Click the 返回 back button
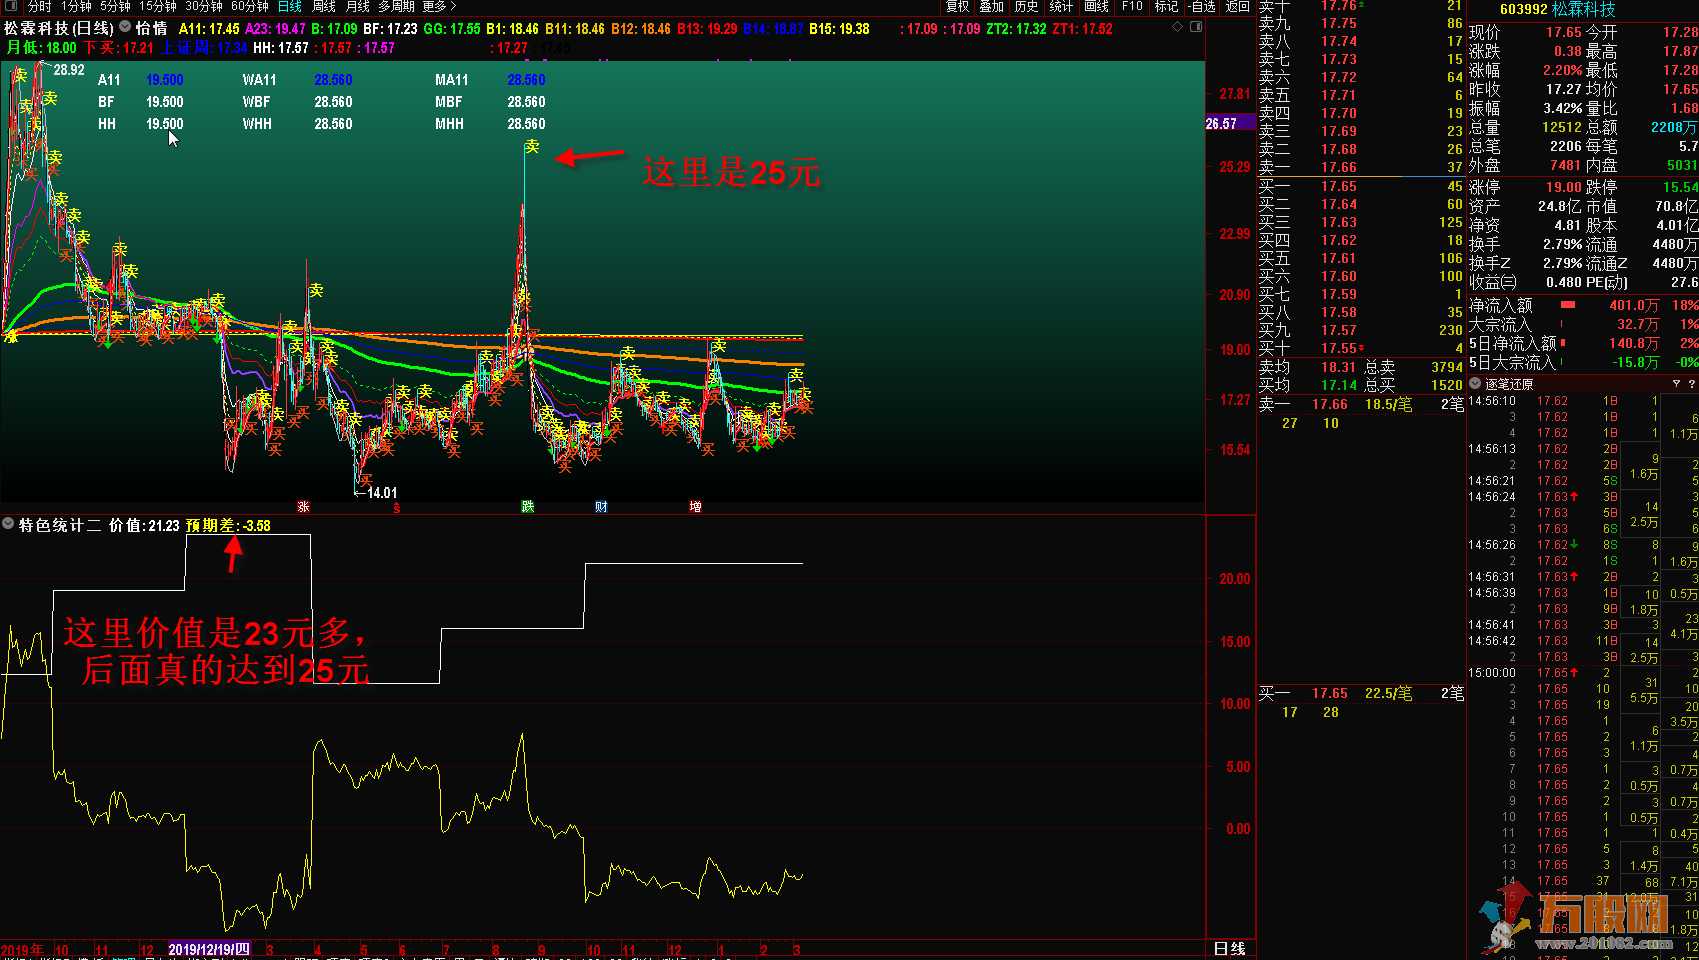 tap(1238, 6)
